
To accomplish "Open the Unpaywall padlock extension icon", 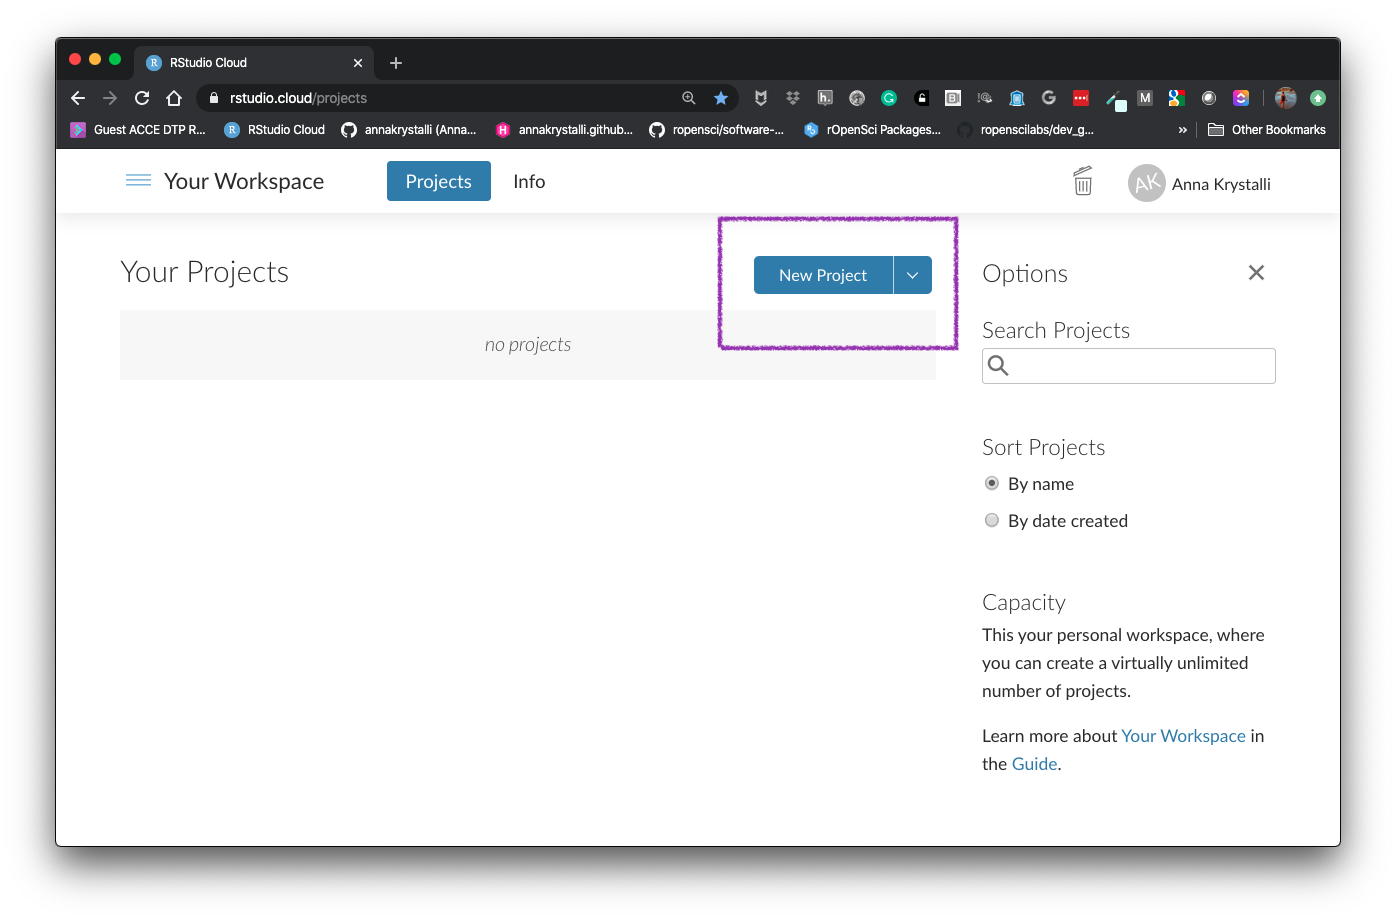I will 922,98.
